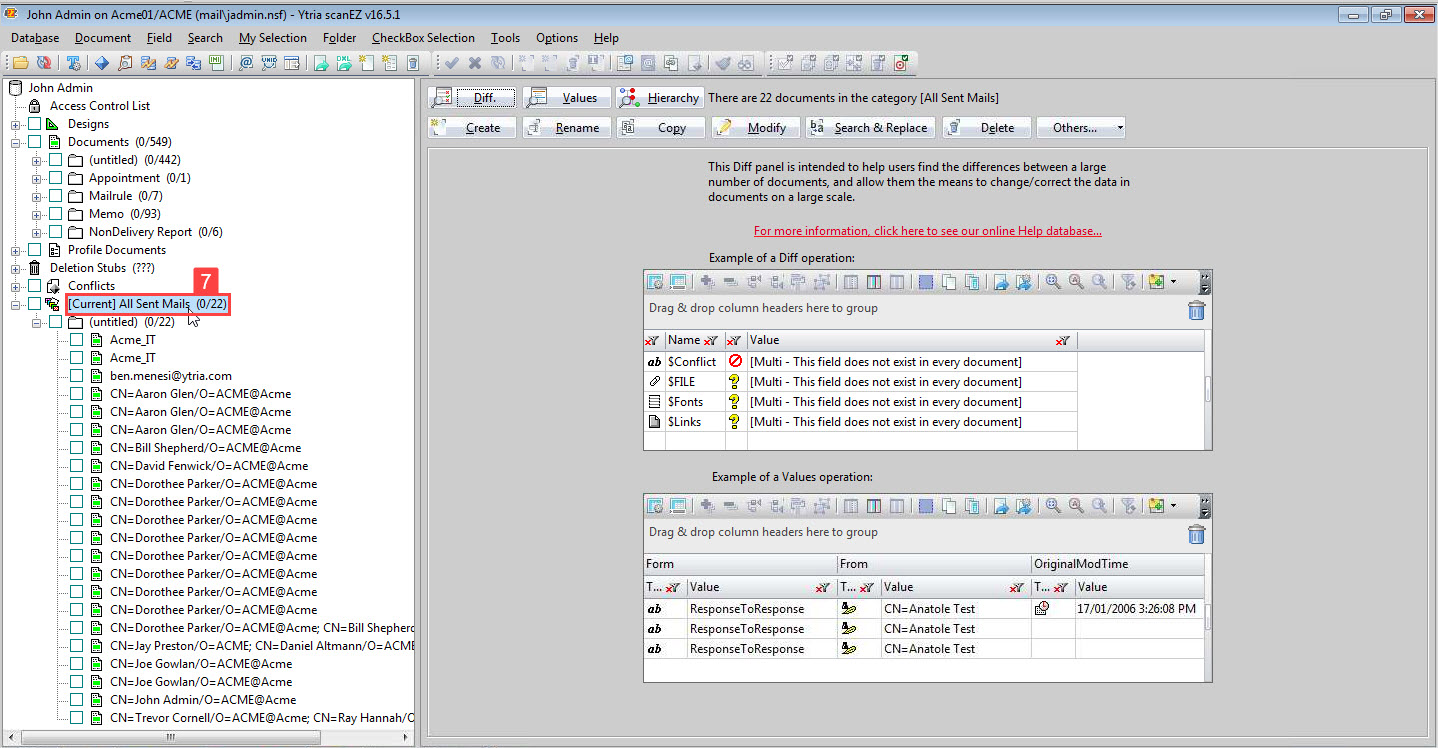Viewport: 1438px width, 748px height.
Task: Select the CN=David Fenwick document row
Action: pos(209,466)
